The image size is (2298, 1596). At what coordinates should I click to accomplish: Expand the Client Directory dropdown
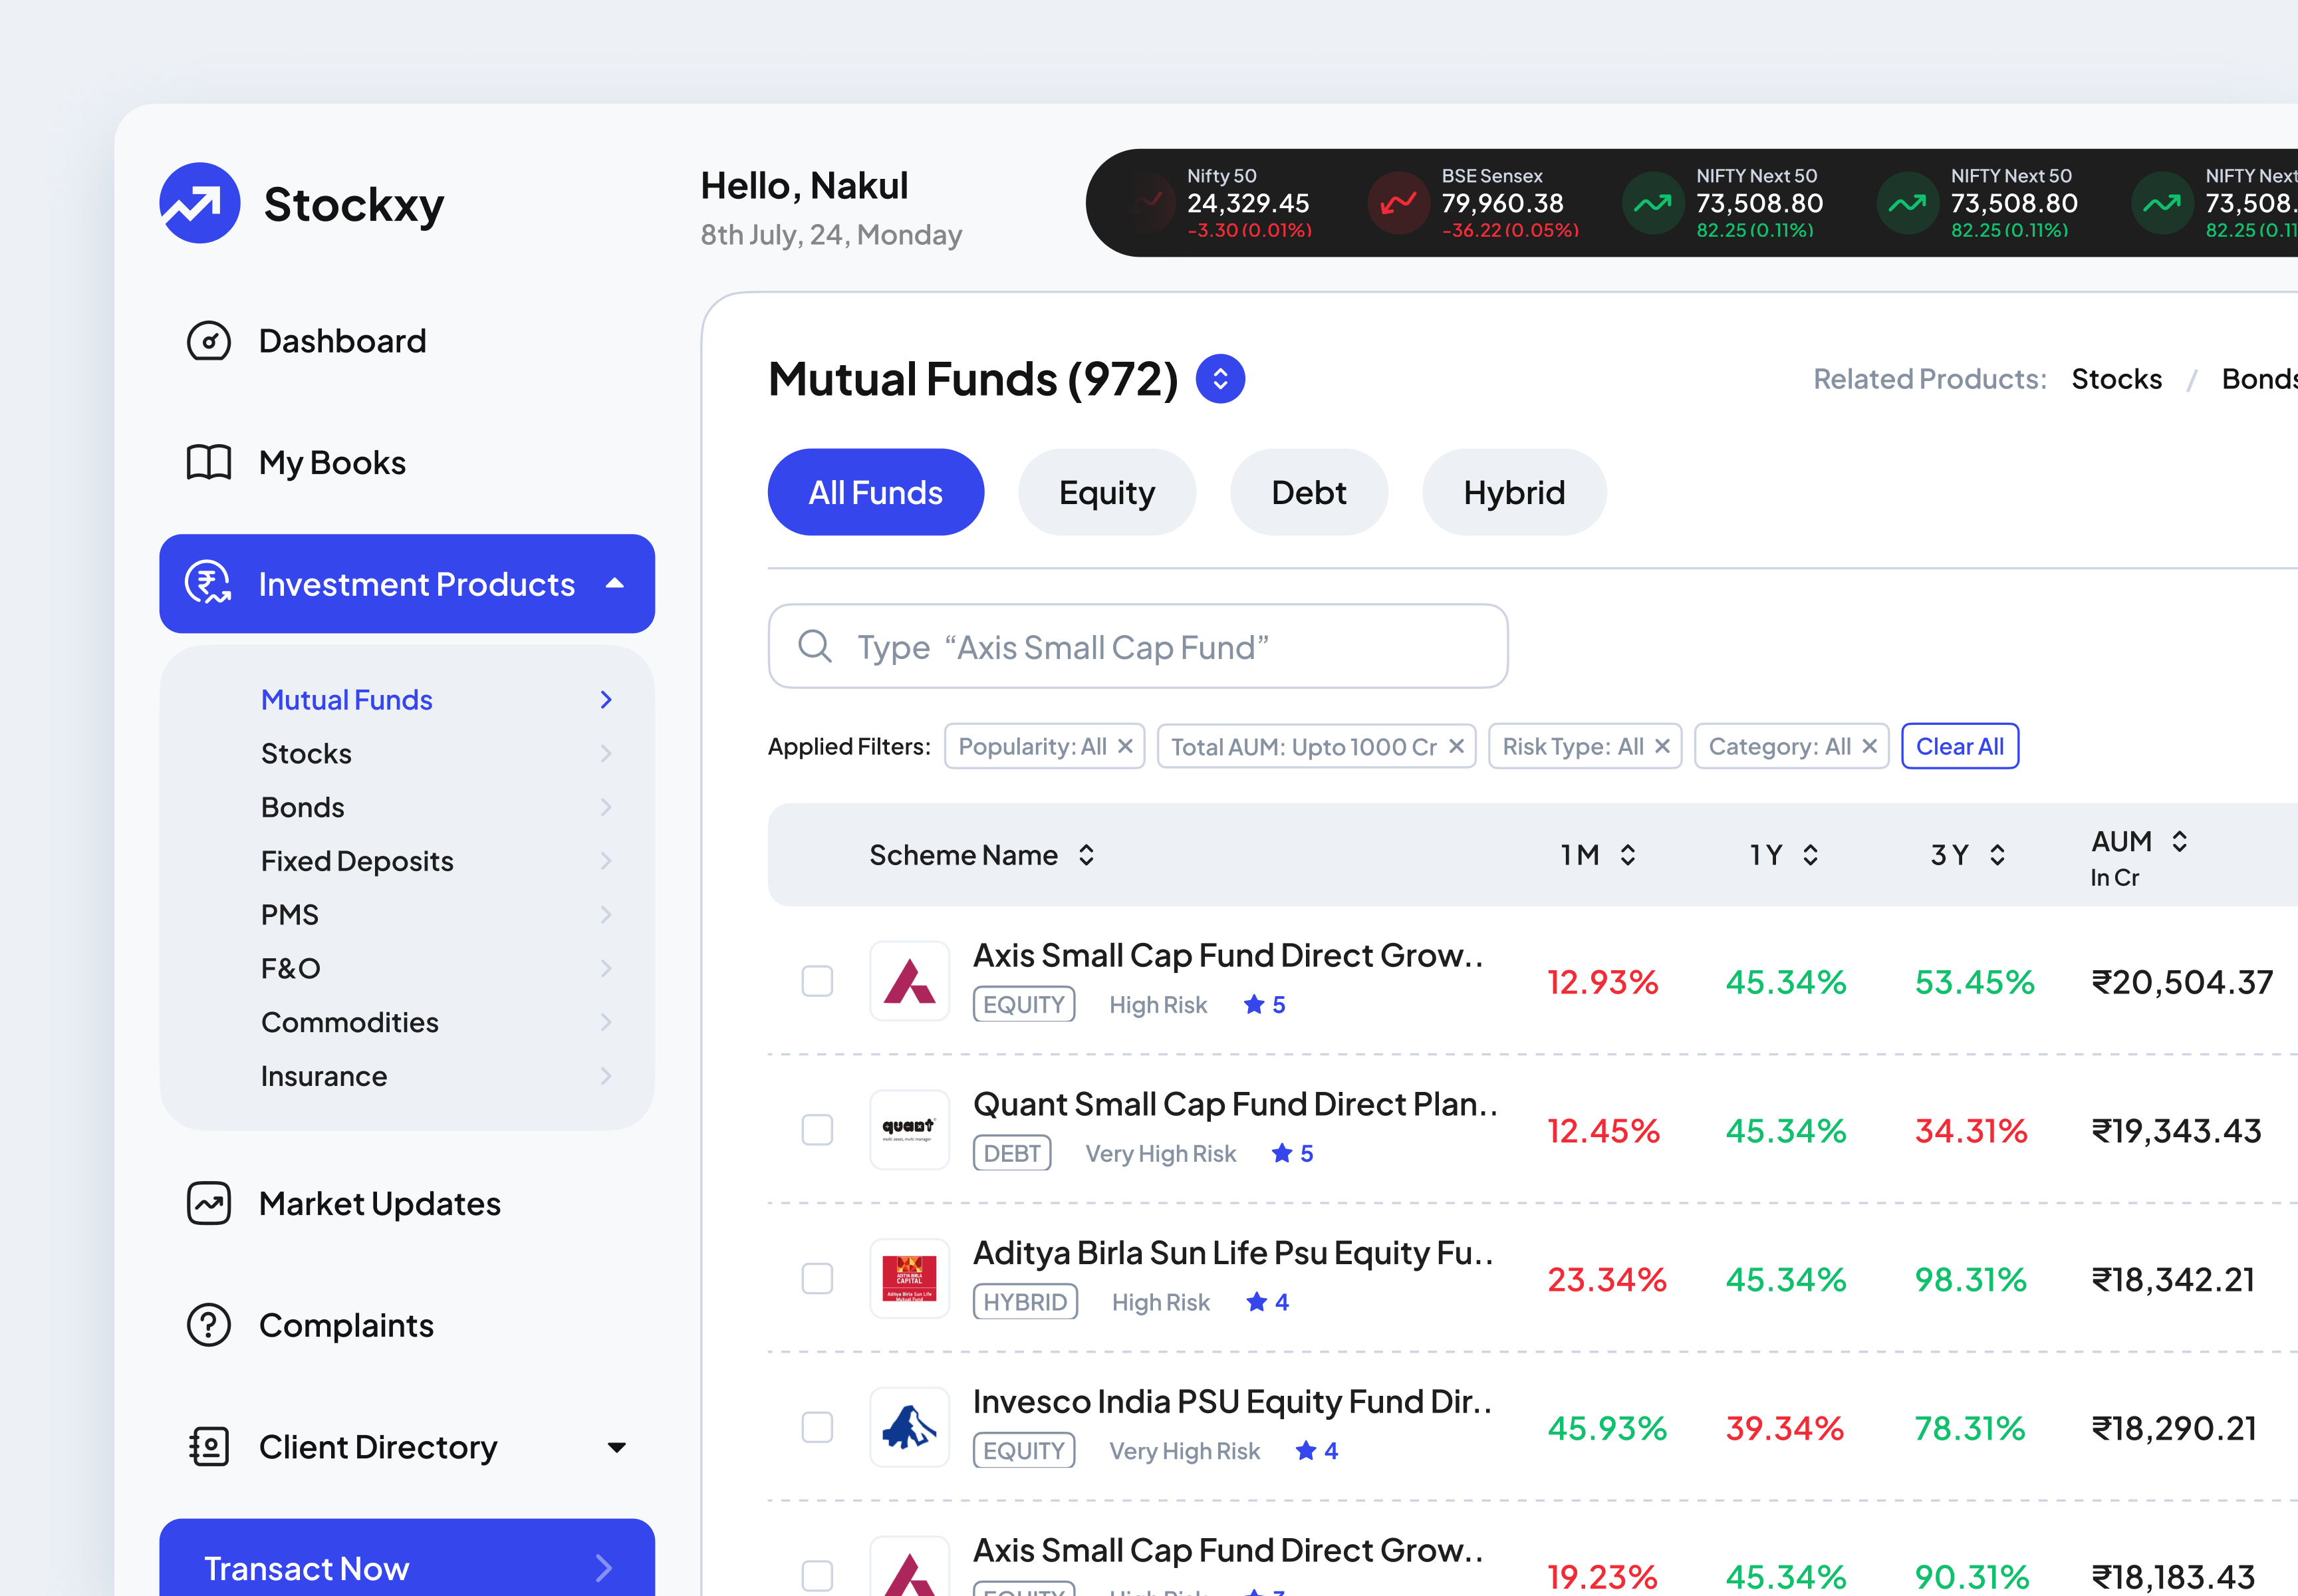point(617,1446)
